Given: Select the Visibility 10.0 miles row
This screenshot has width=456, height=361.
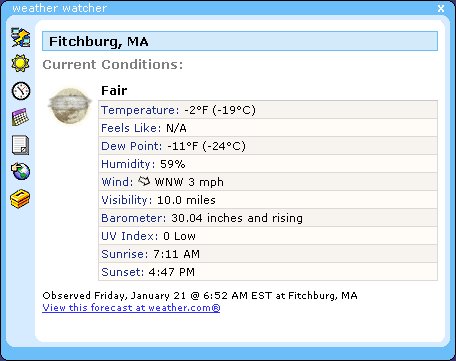Looking at the screenshot, I should point(268,200).
